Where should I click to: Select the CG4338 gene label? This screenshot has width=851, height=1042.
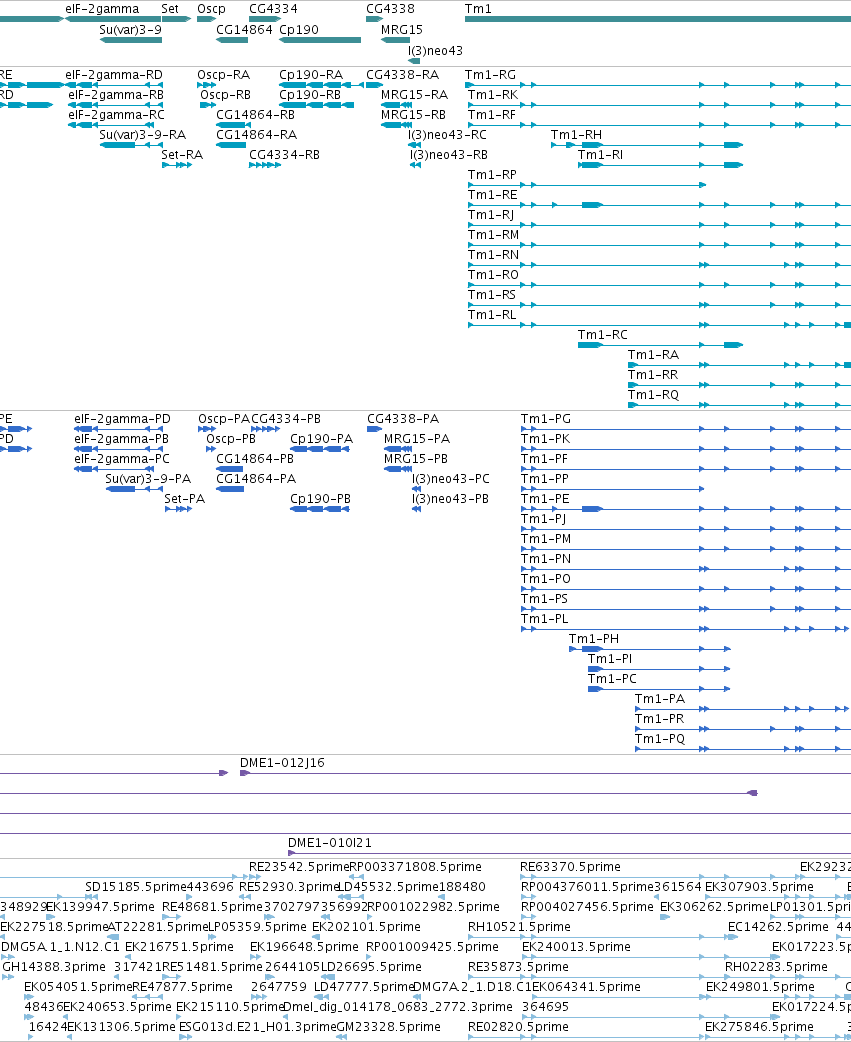coord(390,9)
